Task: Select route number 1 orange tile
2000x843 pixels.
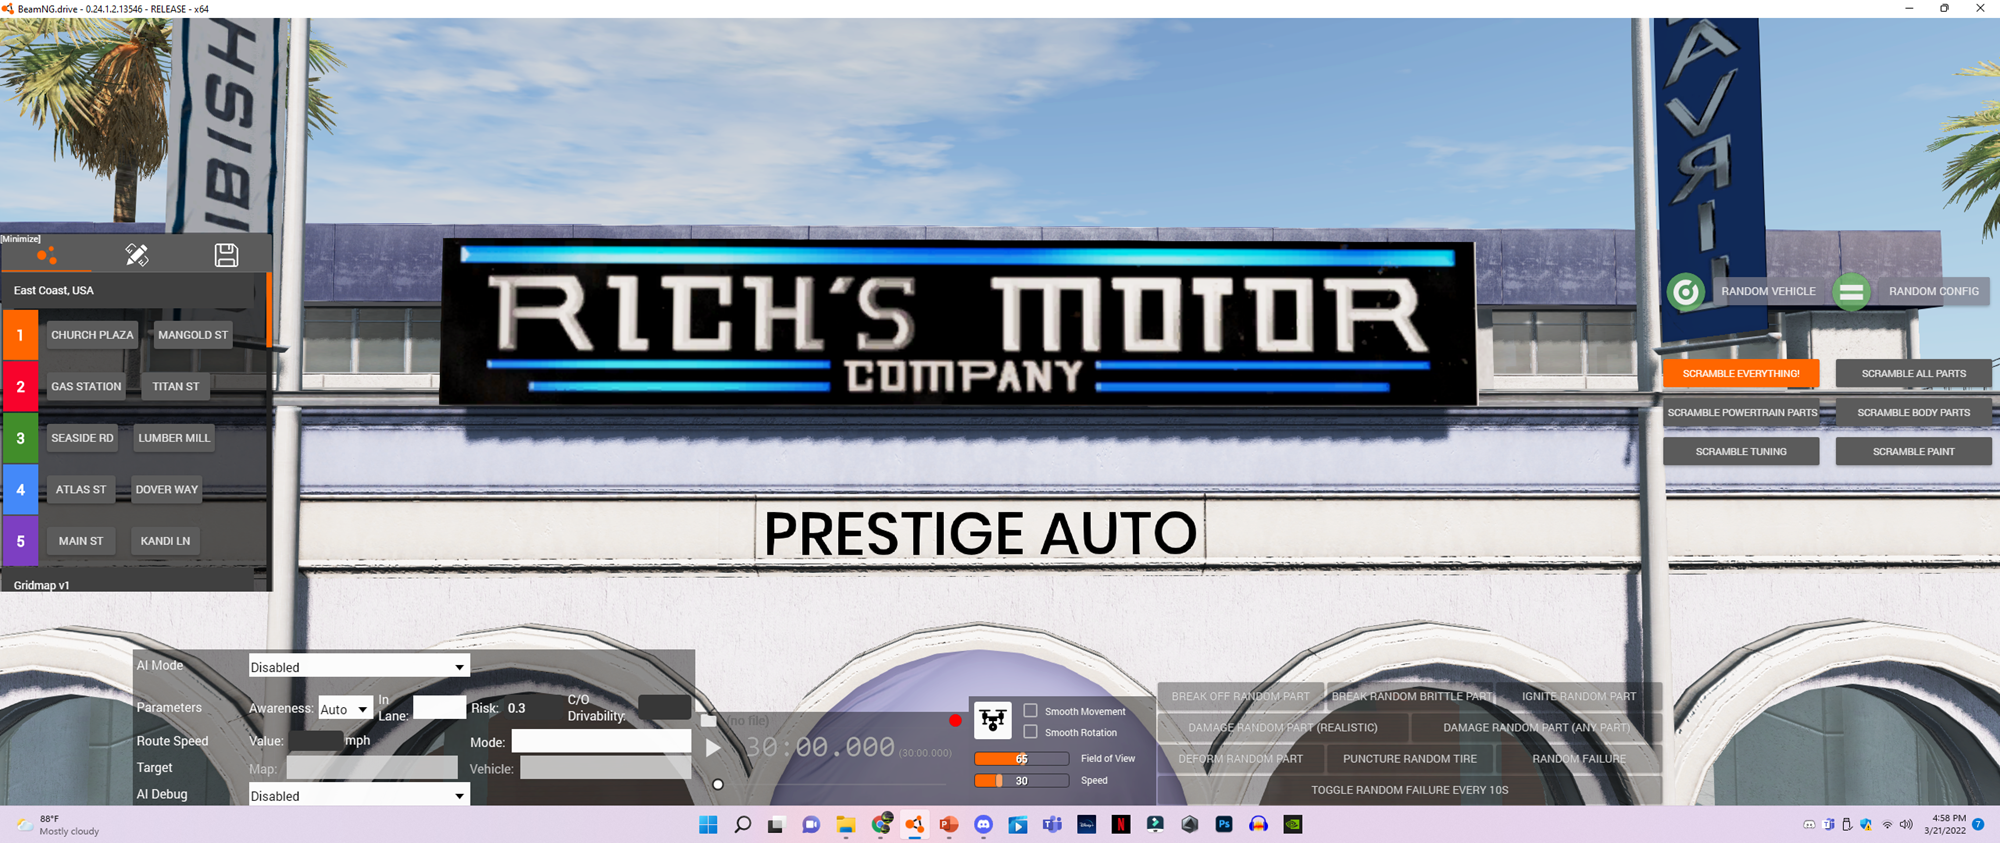Action: coord(20,335)
